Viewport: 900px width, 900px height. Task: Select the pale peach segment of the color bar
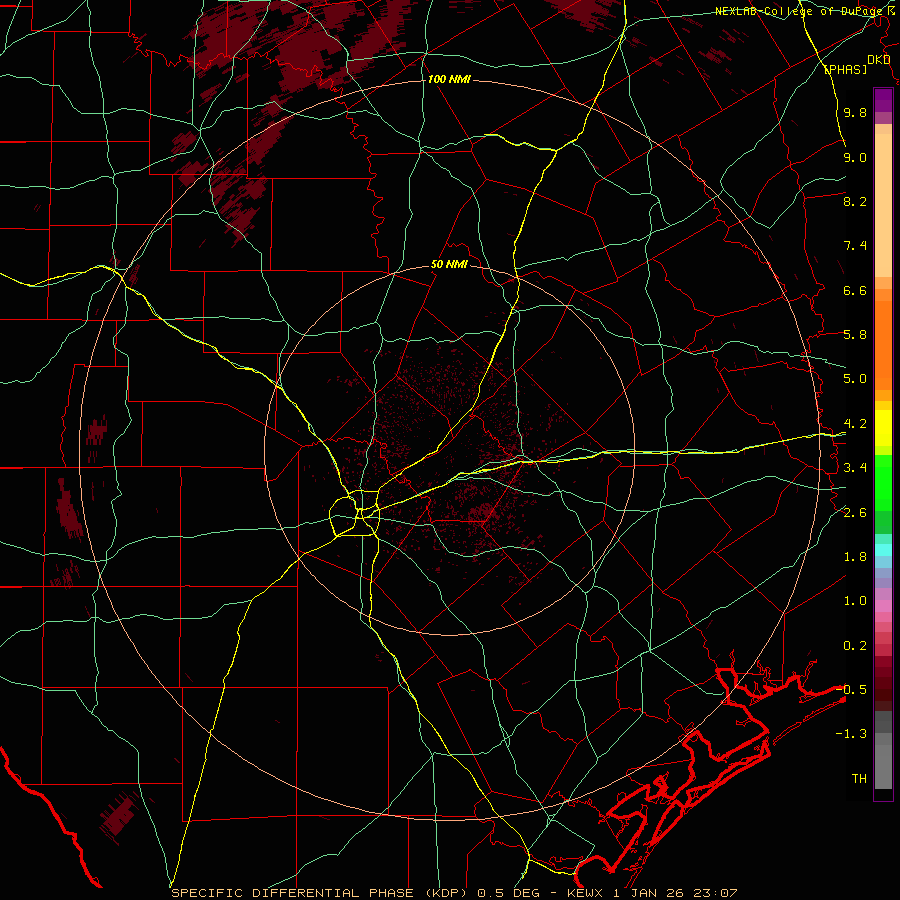(883, 205)
